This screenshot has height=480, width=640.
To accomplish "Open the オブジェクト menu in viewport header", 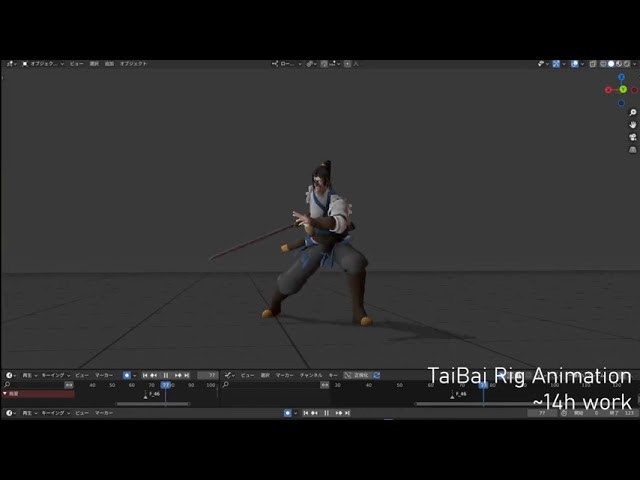I will click(x=133, y=64).
